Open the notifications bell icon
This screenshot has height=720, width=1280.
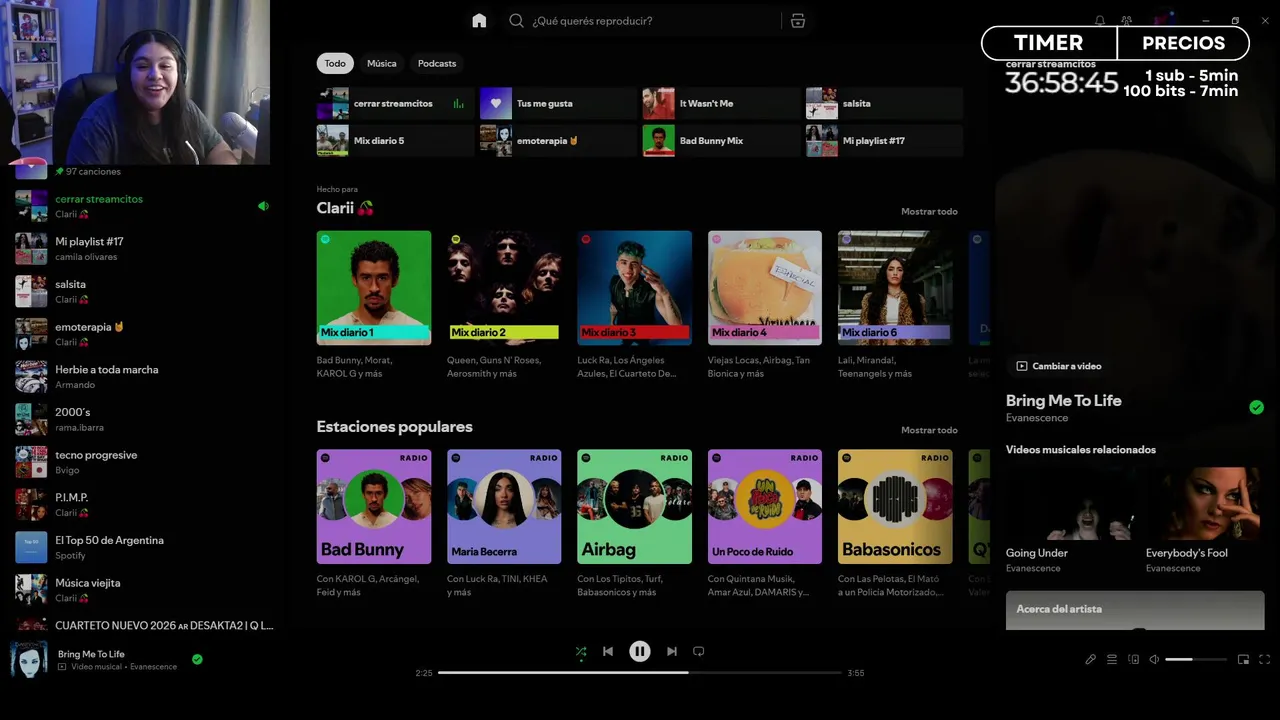[x=1100, y=20]
